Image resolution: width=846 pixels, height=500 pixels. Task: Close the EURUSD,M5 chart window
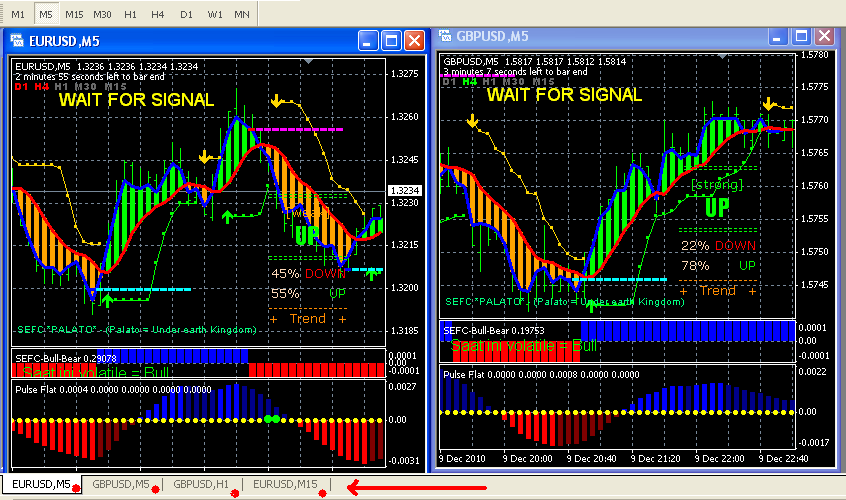coord(414,41)
